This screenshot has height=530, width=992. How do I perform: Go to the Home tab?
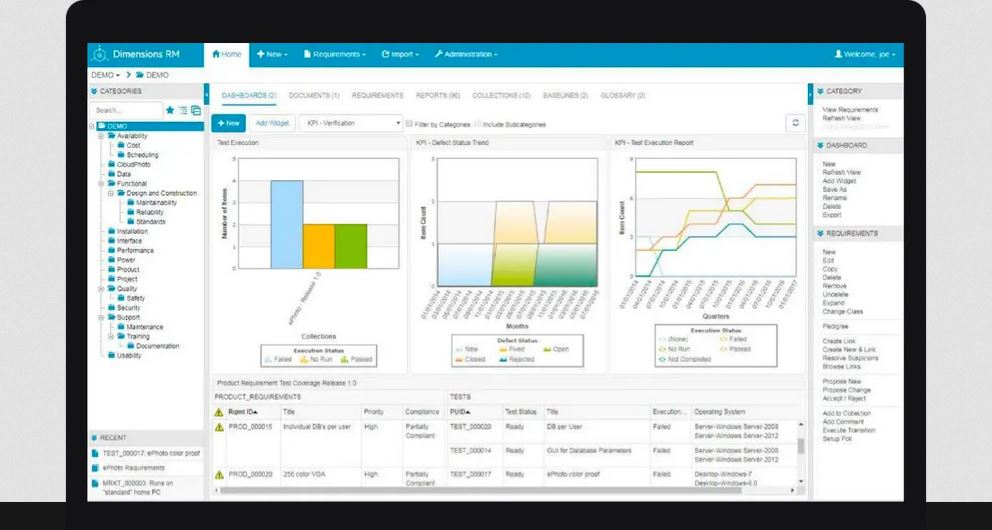click(226, 54)
